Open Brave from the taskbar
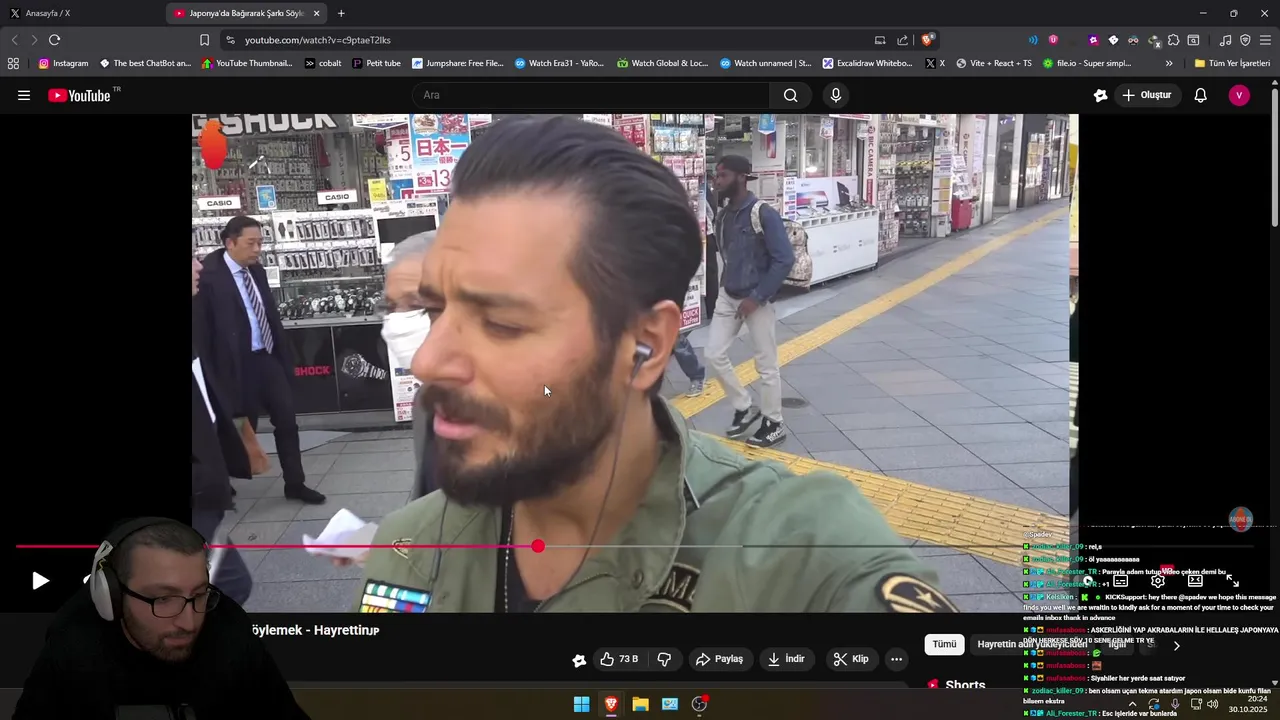Viewport: 1280px width, 720px height. point(611,704)
